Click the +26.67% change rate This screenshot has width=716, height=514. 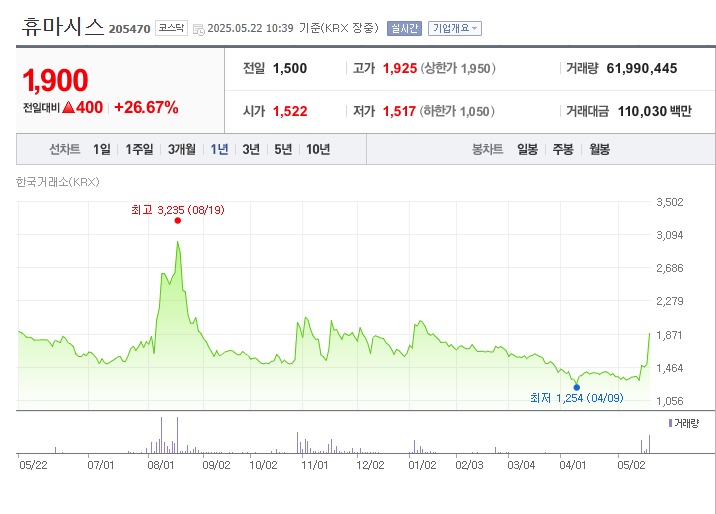pyautogui.click(x=146, y=107)
